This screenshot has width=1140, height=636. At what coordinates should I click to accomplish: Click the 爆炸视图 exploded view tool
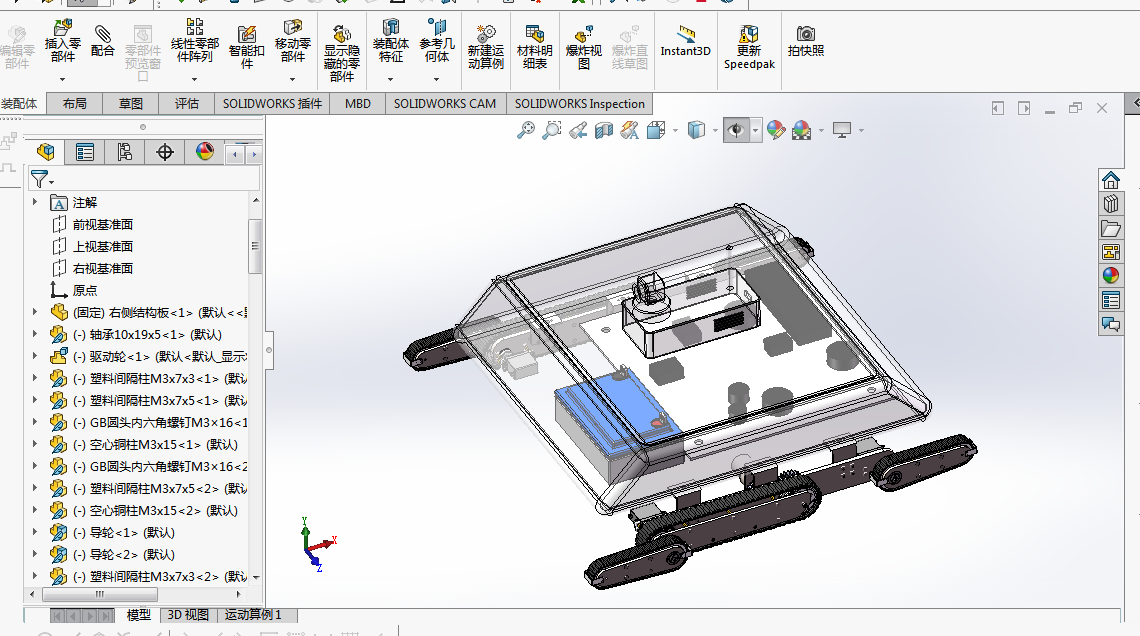click(x=584, y=47)
